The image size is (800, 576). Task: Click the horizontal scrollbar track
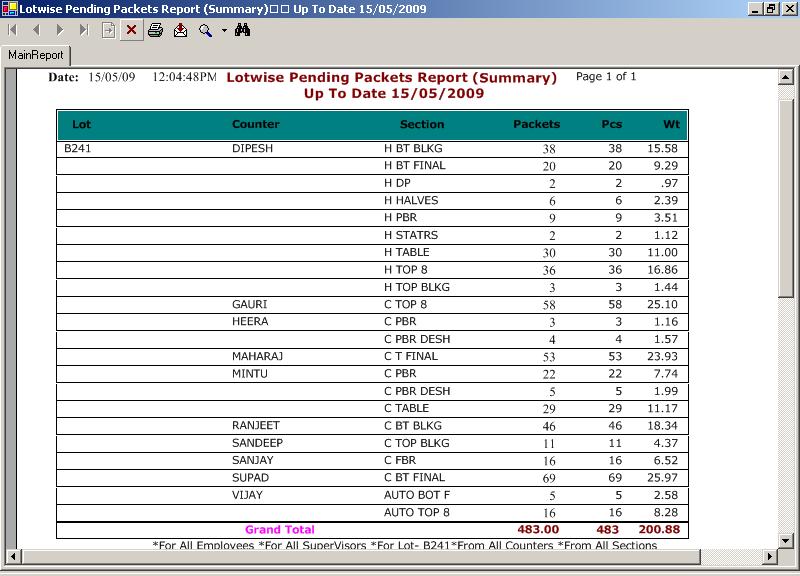click(400, 555)
